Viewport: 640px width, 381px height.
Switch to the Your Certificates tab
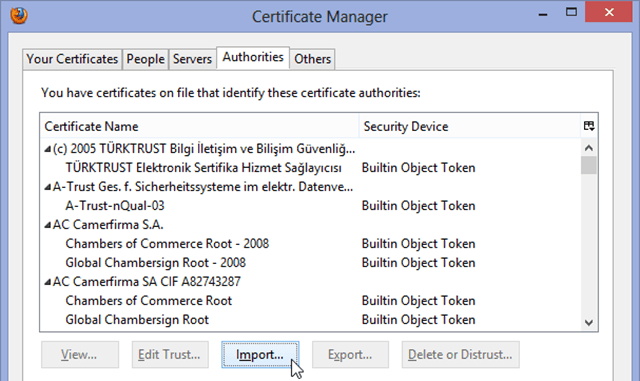coord(72,59)
